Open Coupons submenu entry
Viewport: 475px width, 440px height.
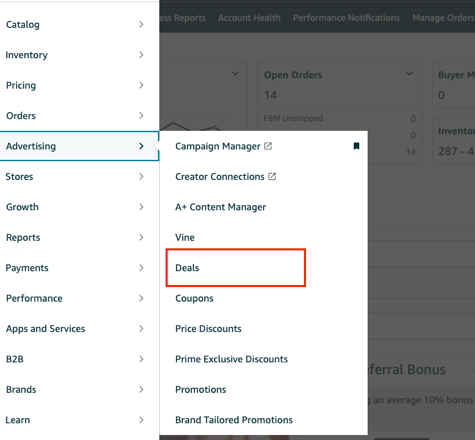[194, 298]
